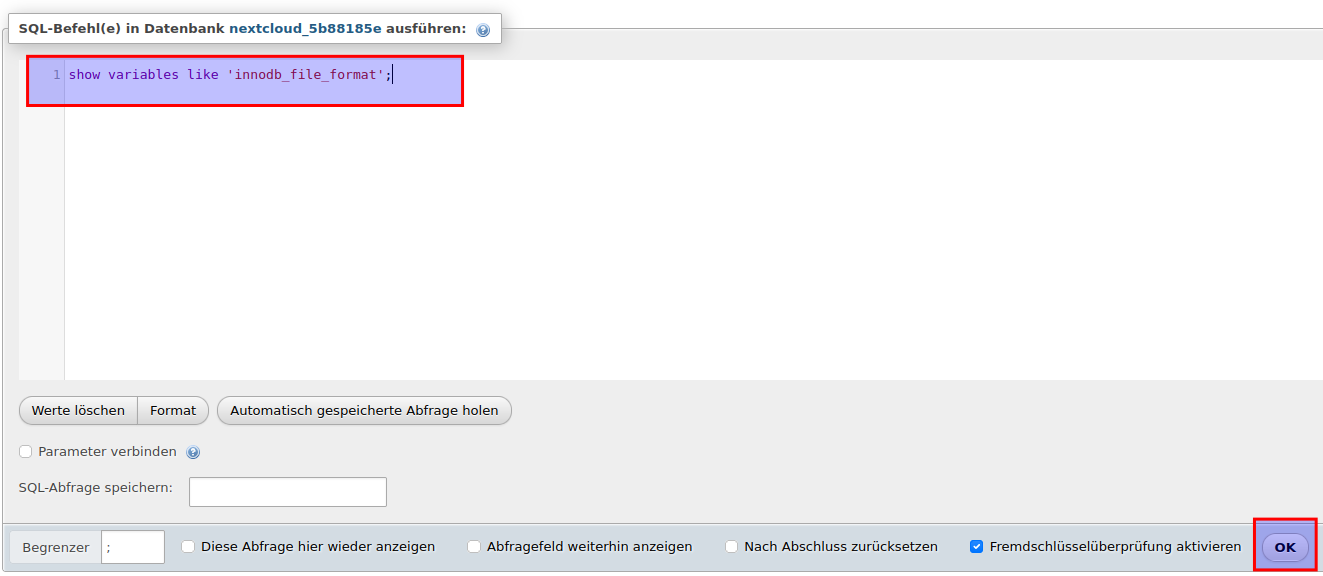Open help beside Parameter verbinden
This screenshot has width=1323, height=576.
[192, 451]
